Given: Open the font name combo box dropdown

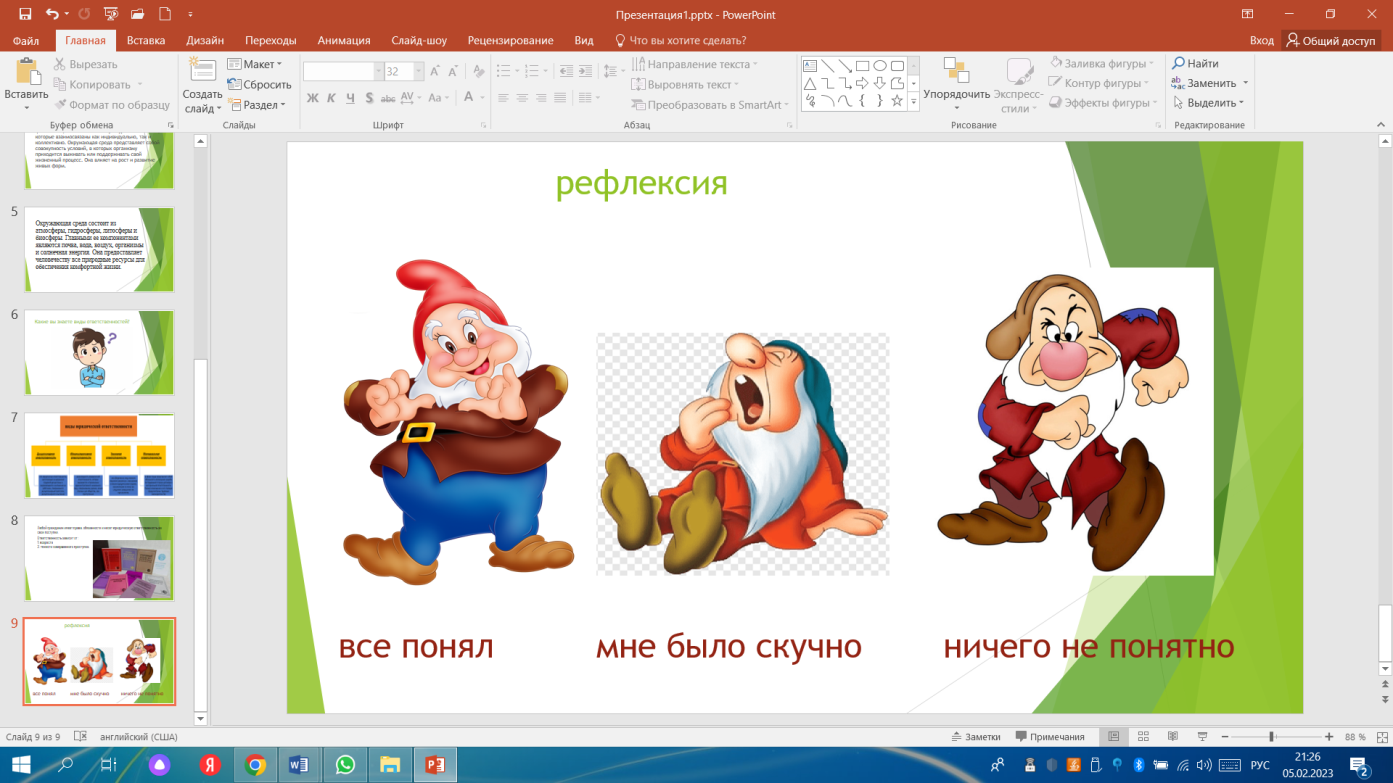Looking at the screenshot, I should (x=378, y=72).
